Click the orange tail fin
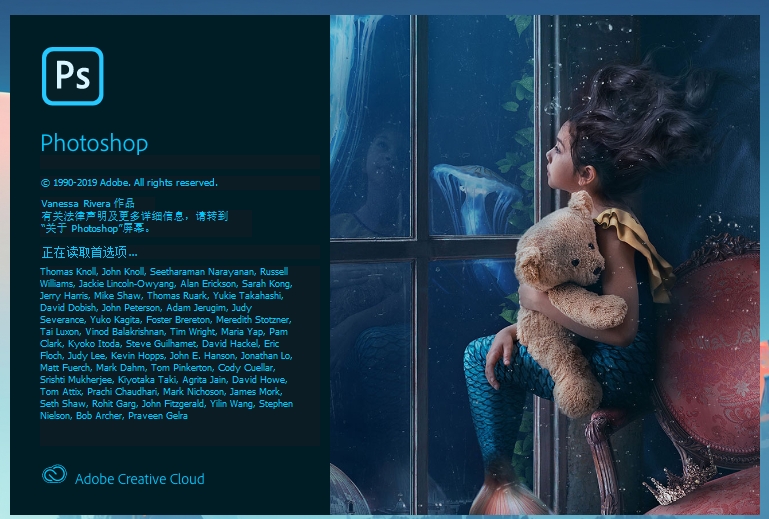The width and height of the screenshot is (769, 519). pyautogui.click(x=505, y=495)
